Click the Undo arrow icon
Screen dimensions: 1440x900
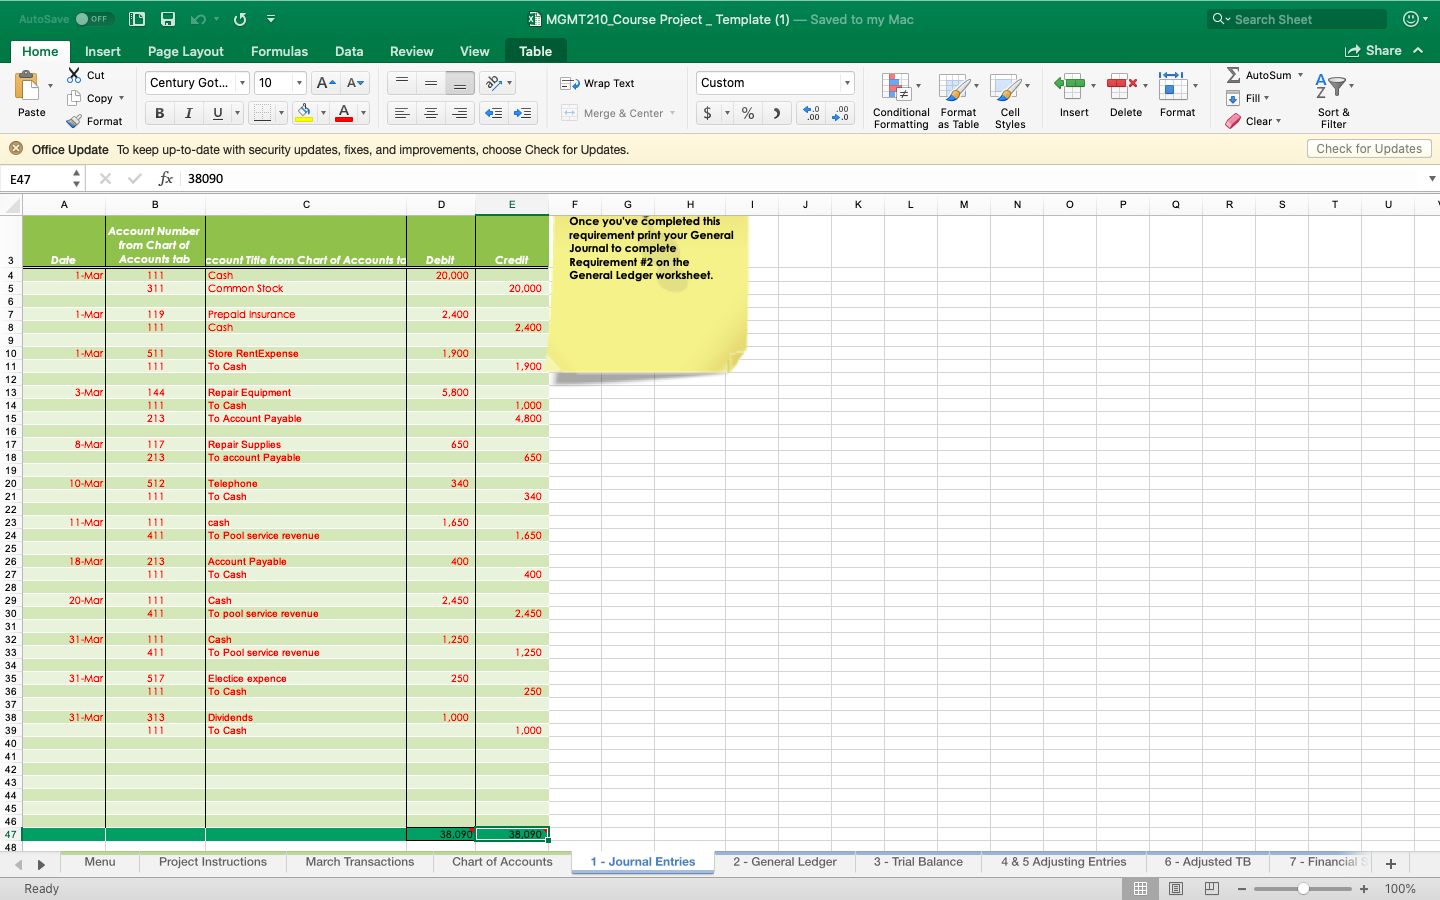(x=198, y=19)
